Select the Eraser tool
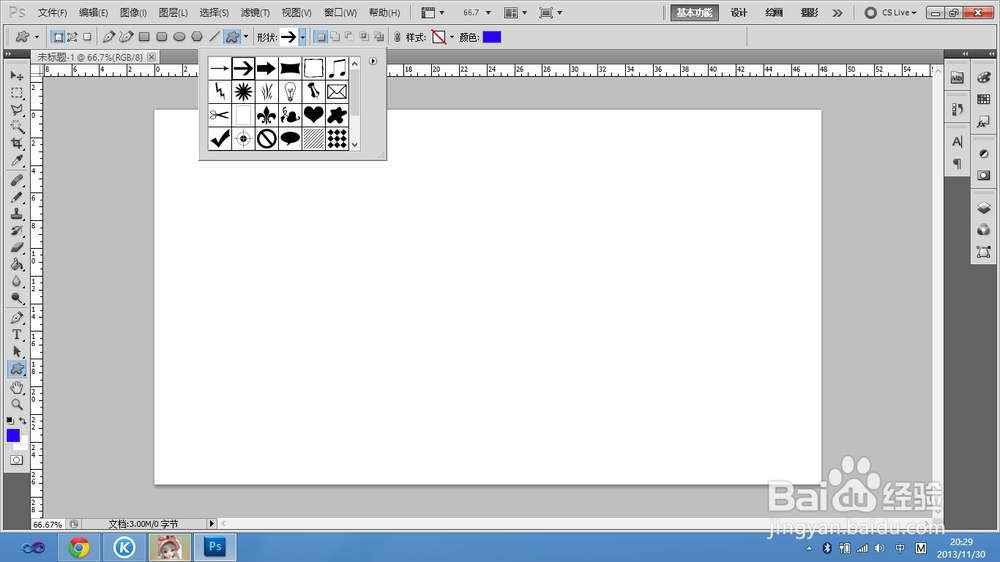Screen dimensions: 1000x562 pos(17,248)
